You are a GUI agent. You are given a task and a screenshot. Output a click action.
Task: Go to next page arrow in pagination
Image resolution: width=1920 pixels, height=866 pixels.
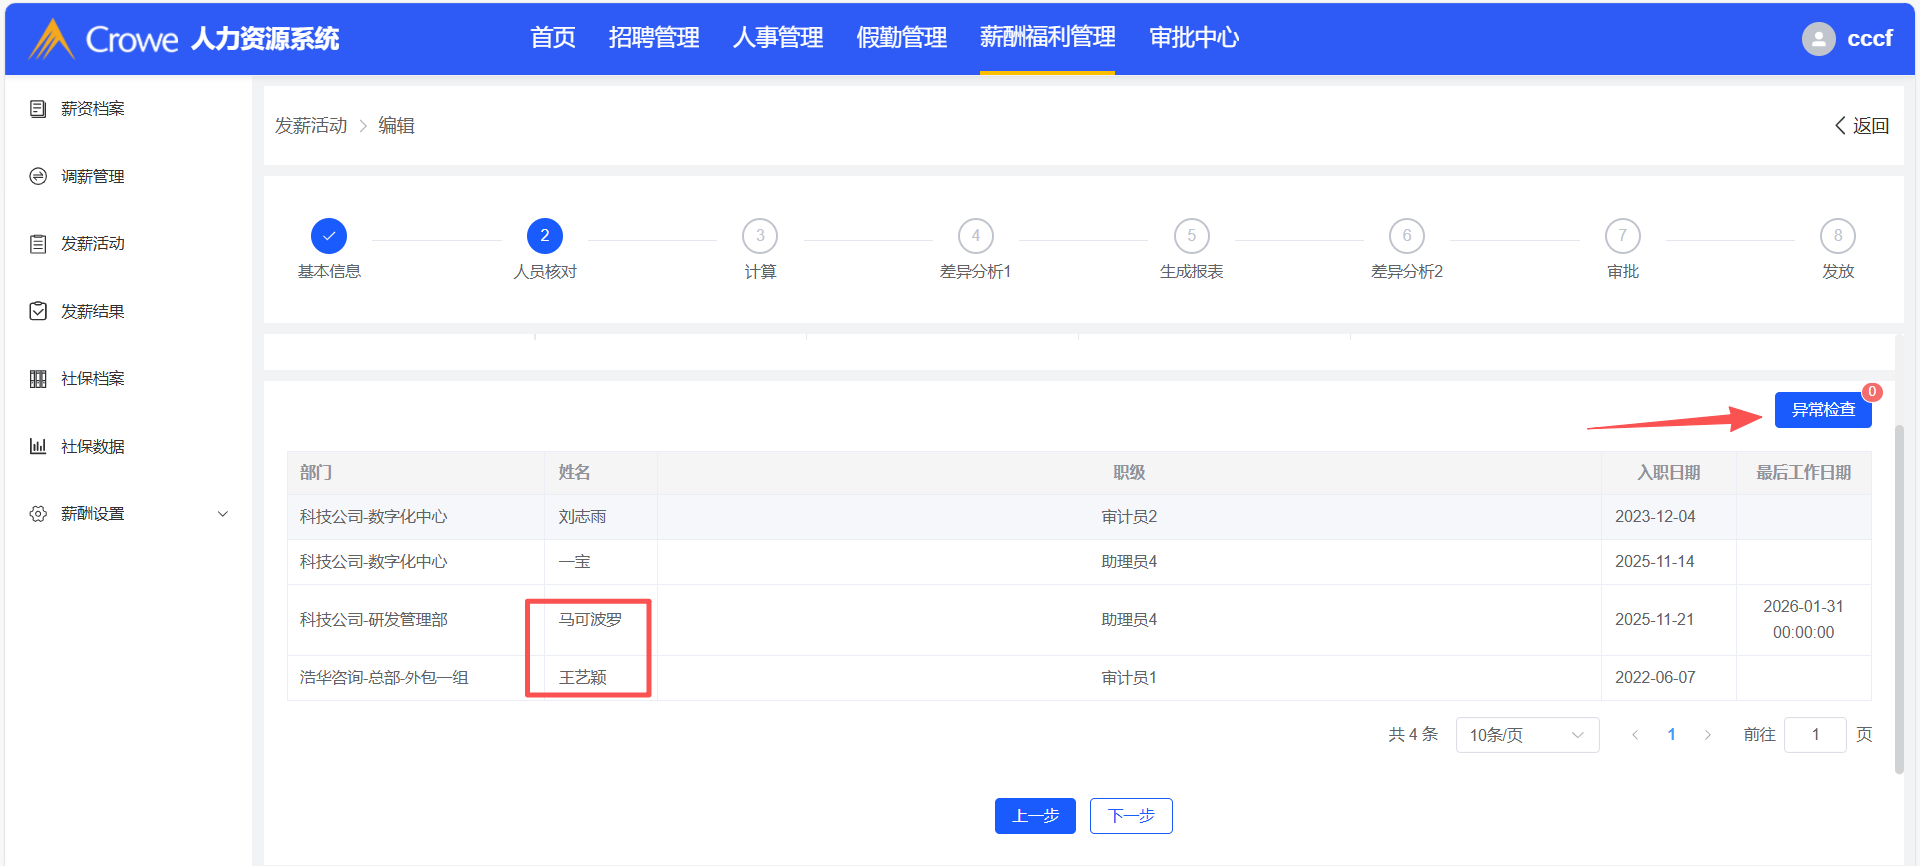coord(1708,735)
